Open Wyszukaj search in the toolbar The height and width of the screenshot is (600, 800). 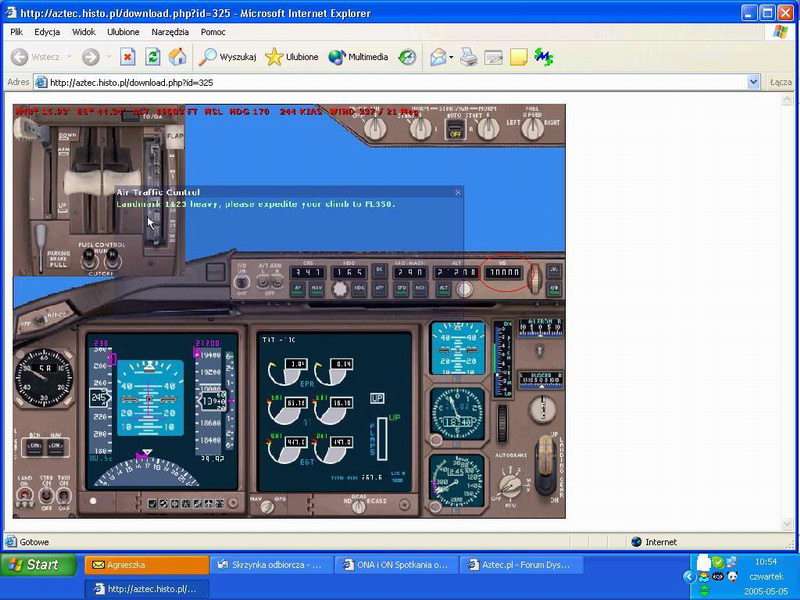point(226,57)
